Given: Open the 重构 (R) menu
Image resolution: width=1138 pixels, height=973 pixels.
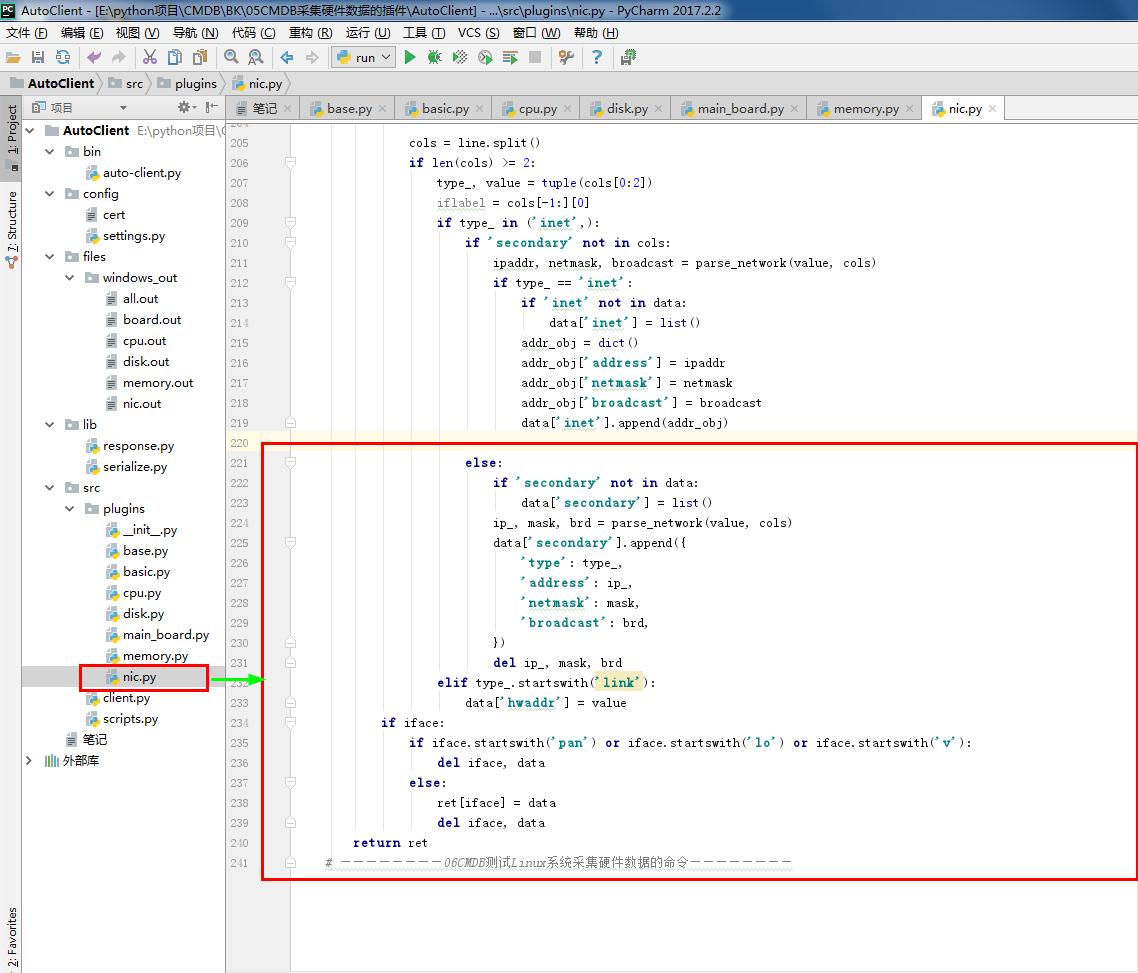Looking at the screenshot, I should 311,33.
